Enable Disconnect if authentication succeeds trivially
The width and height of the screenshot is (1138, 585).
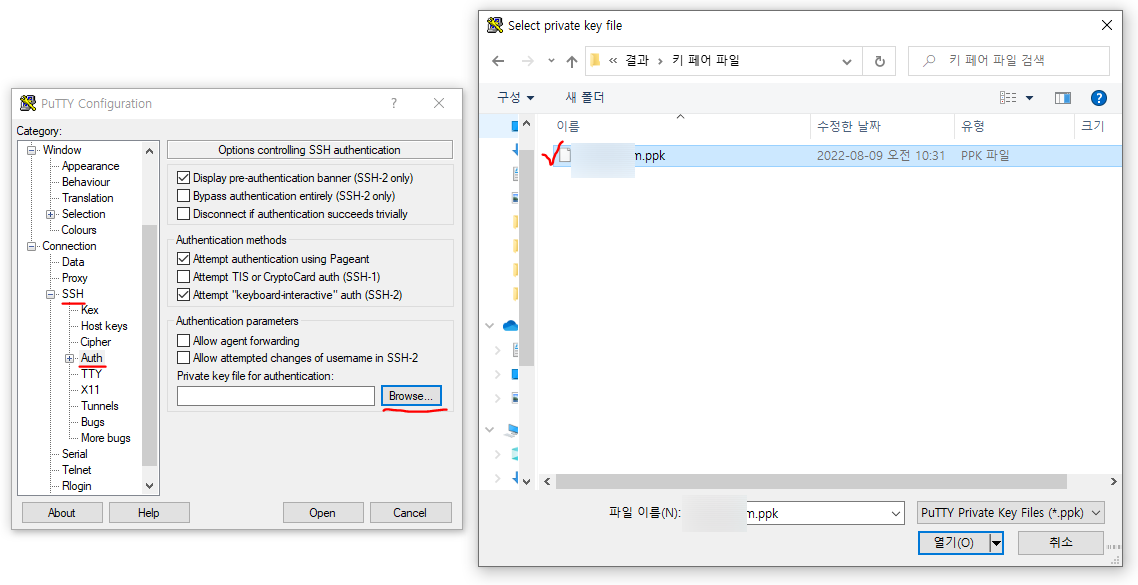184,214
